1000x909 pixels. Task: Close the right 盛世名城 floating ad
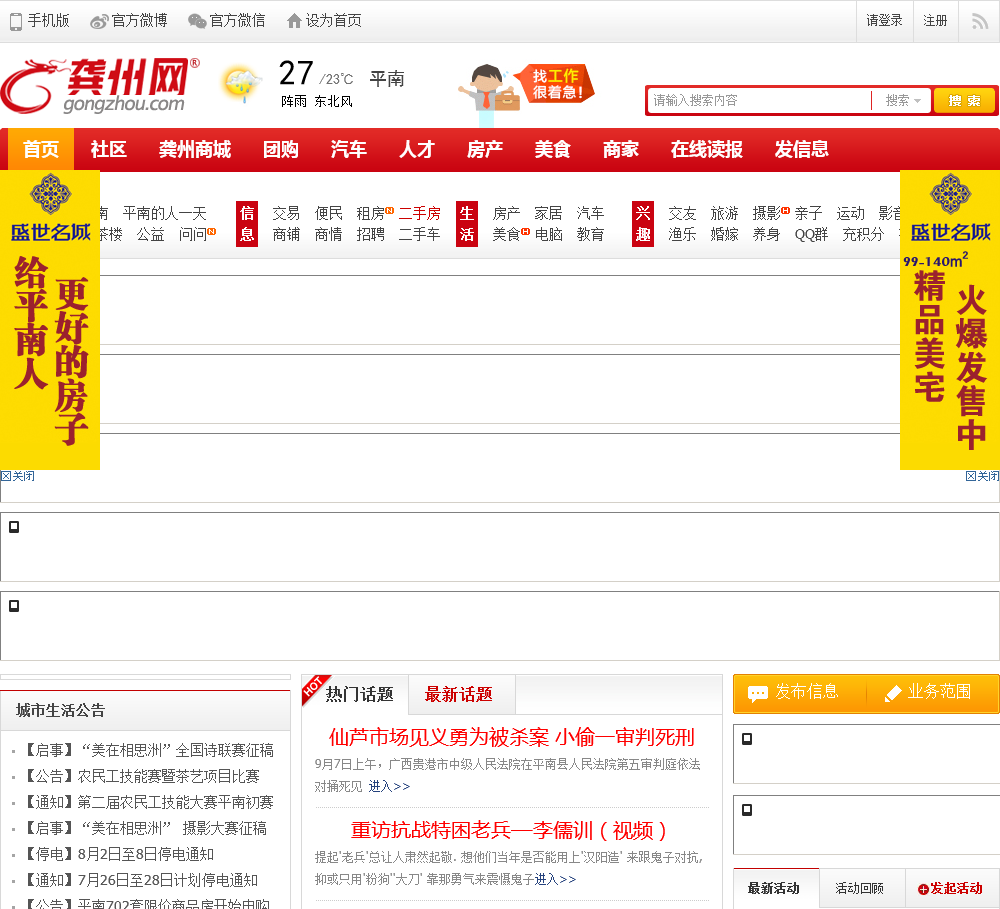pos(982,477)
